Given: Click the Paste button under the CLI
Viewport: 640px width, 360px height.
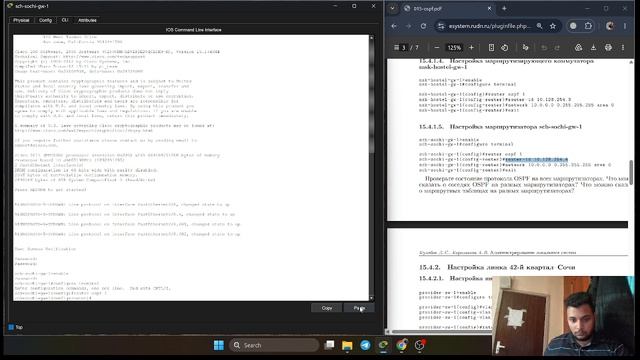Looking at the screenshot, I should point(359,308).
